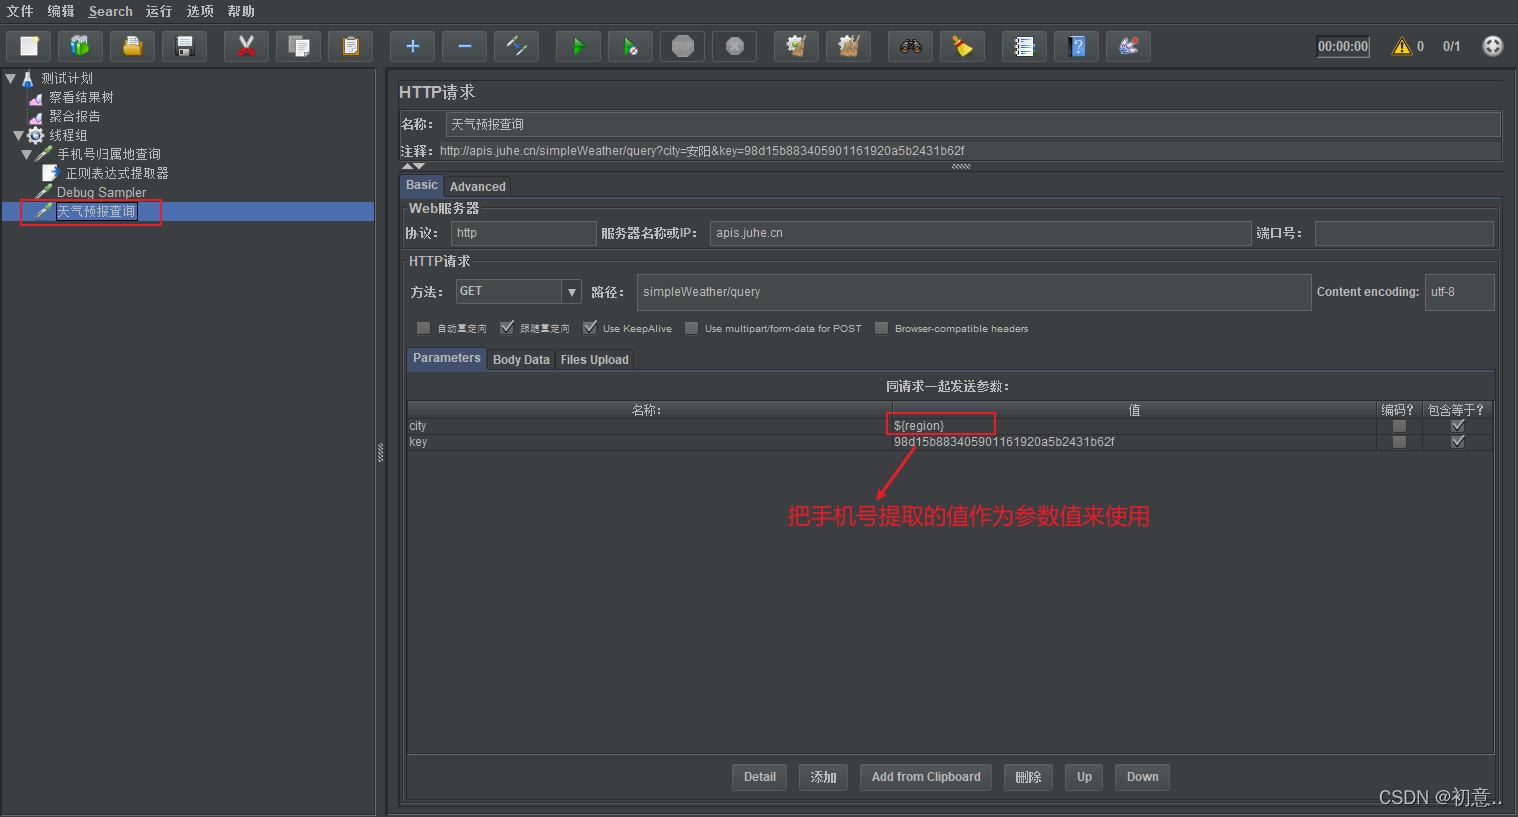Click the blue question mark Help icon

tap(1076, 46)
